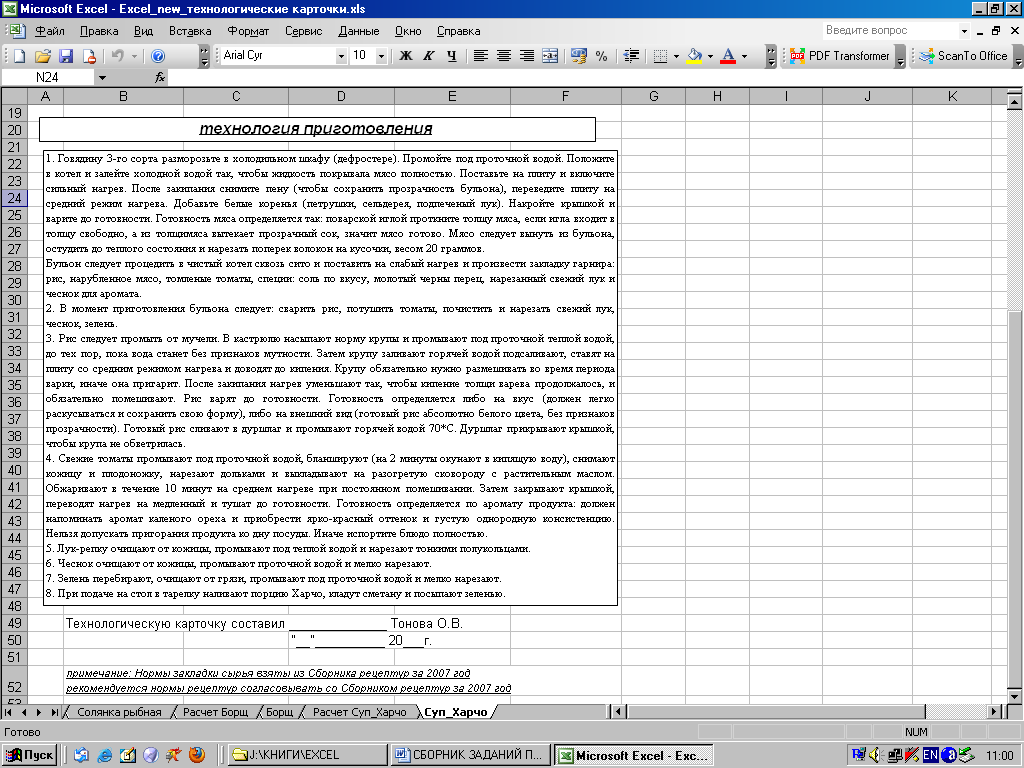Screen dimensions: 1024x768
Task: Click the vertical scrollbar down arrow
Action: coord(1014,696)
